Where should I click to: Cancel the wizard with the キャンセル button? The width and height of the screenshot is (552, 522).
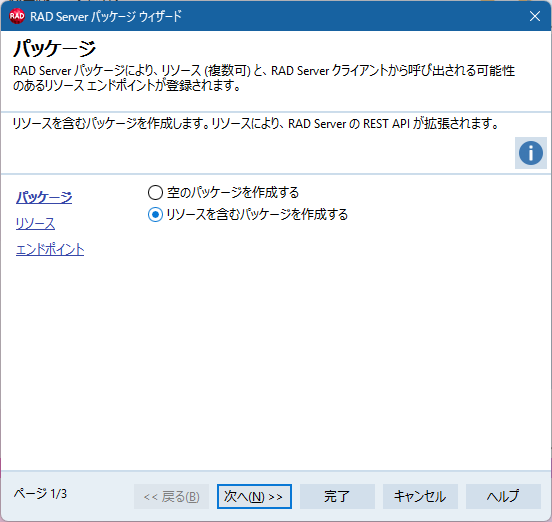pyautogui.click(x=420, y=496)
